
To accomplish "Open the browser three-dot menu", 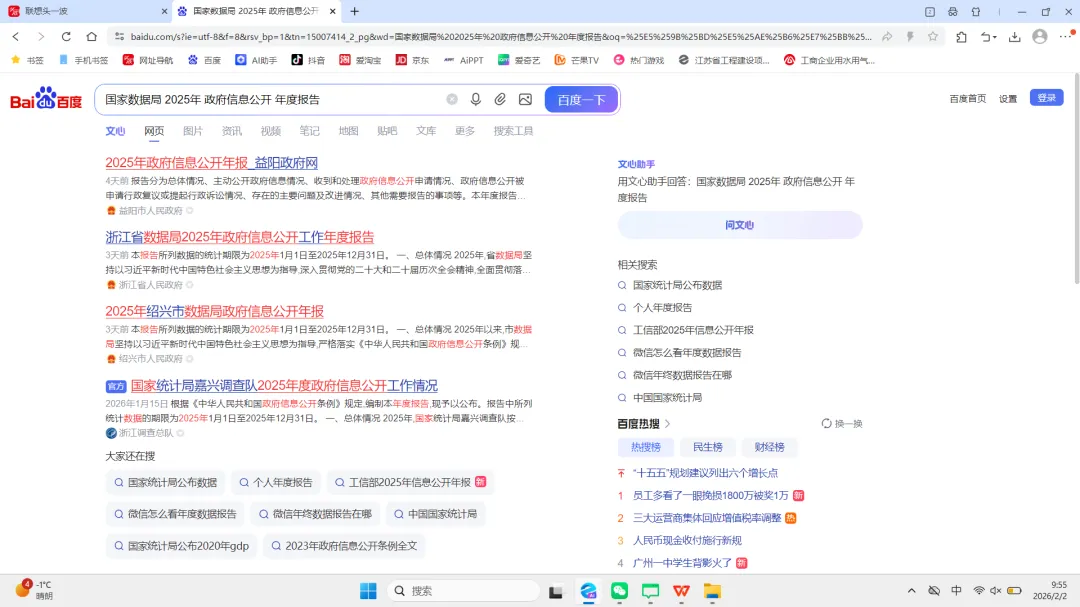I will click(1066, 36).
